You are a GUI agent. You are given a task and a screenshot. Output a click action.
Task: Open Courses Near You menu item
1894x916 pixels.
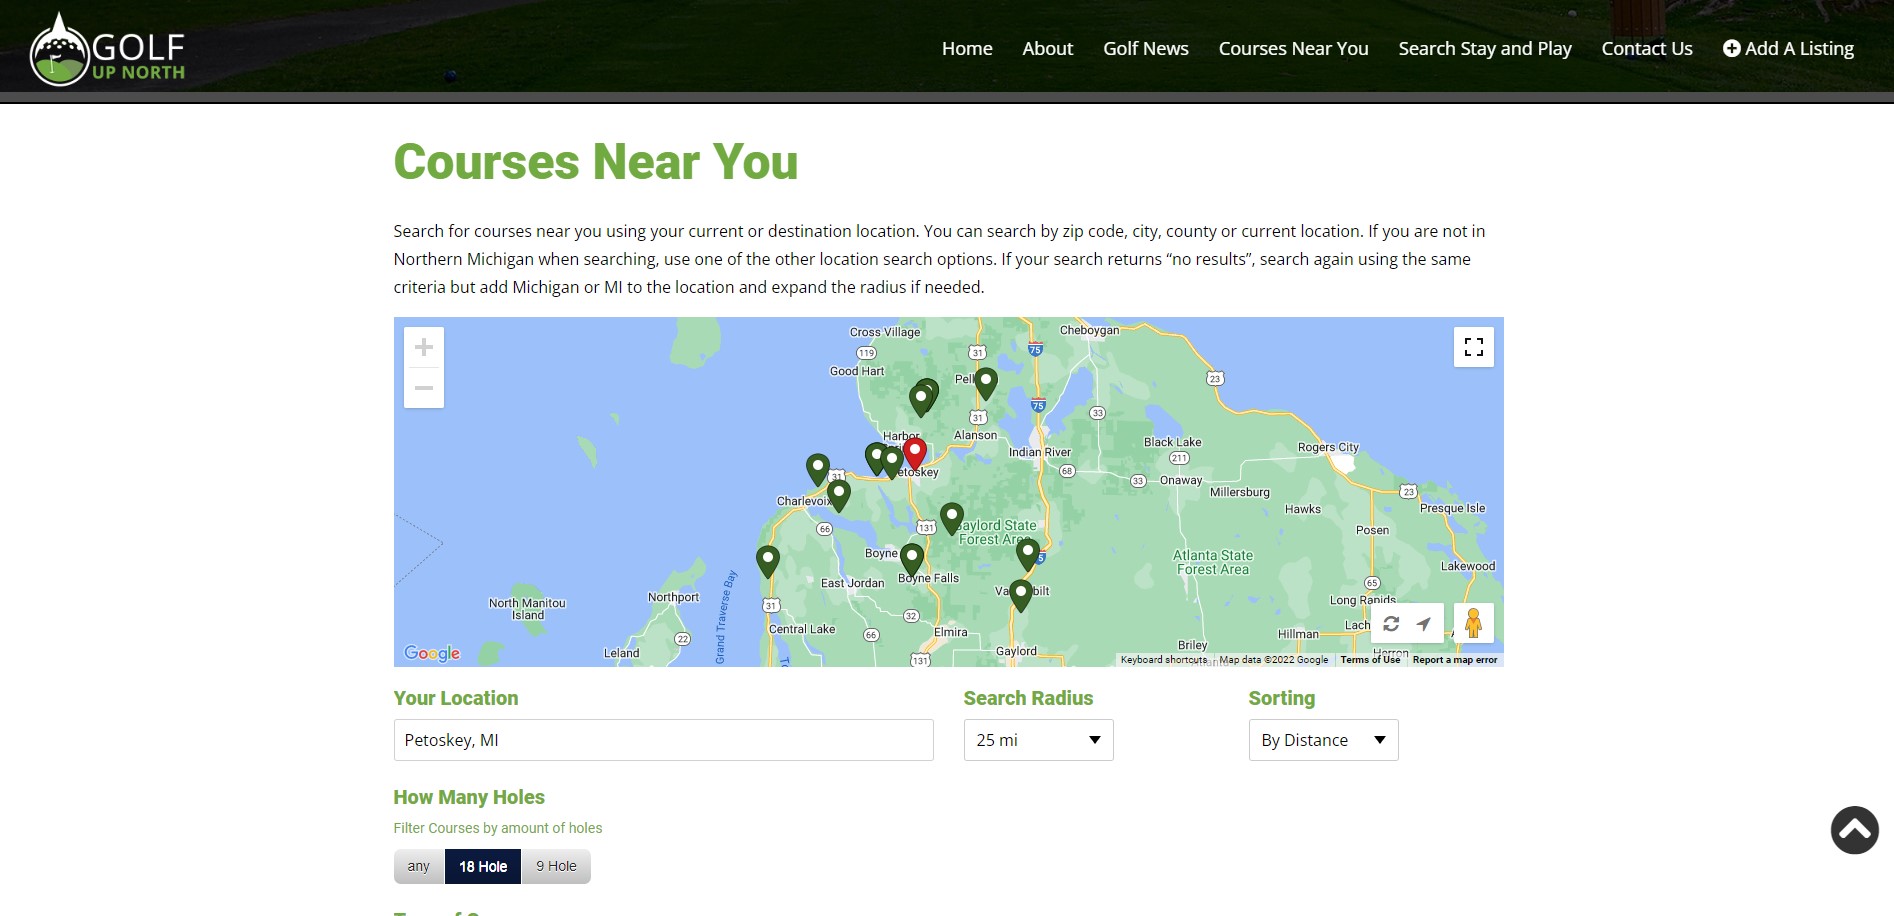pyautogui.click(x=1293, y=48)
